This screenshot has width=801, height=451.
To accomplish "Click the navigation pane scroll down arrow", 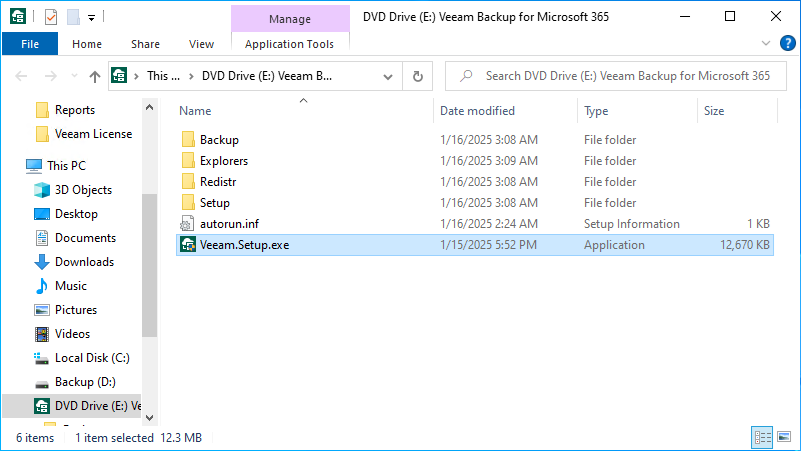I will point(150,417).
